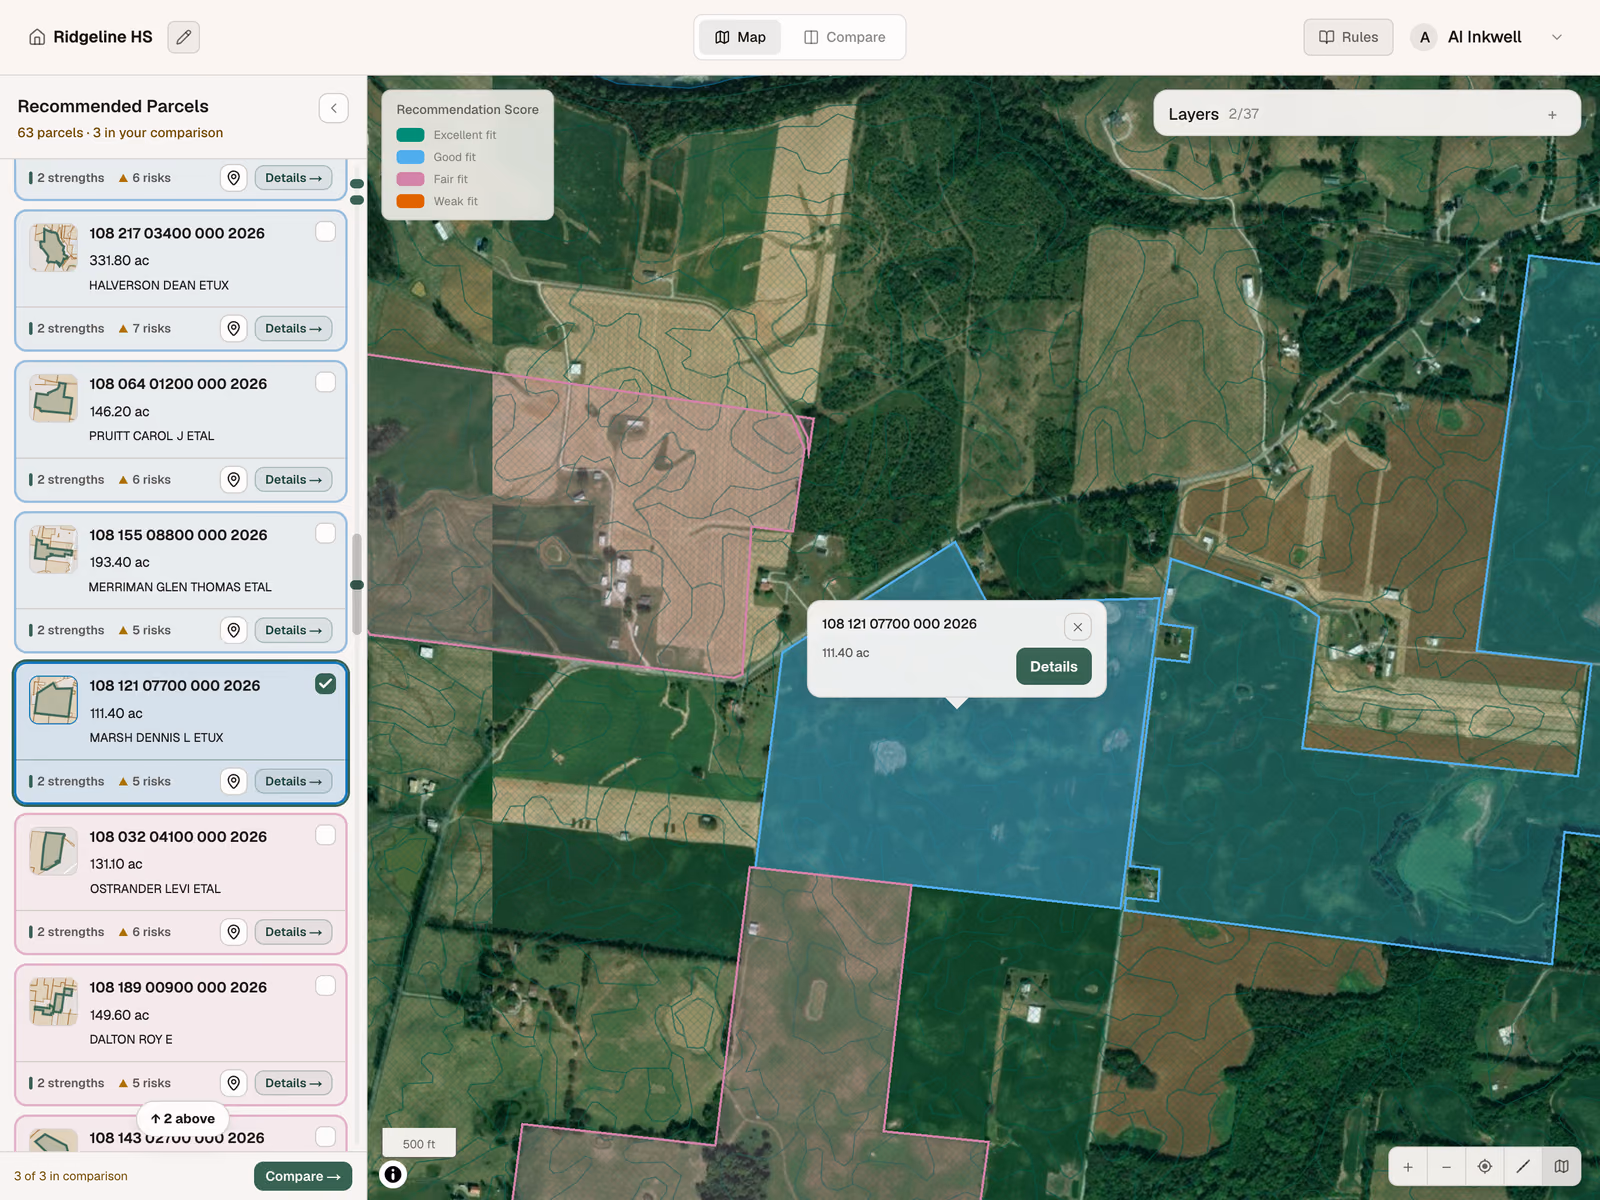
Task: Click the Weak fit legend color swatch
Action: (x=410, y=201)
